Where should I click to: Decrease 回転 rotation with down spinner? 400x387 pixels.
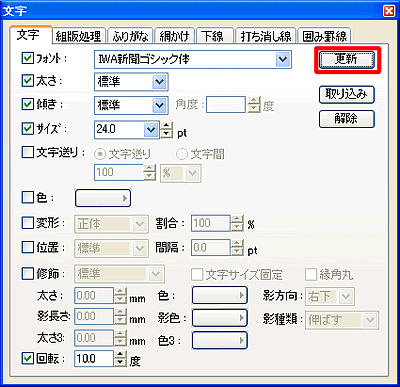[x=120, y=363]
